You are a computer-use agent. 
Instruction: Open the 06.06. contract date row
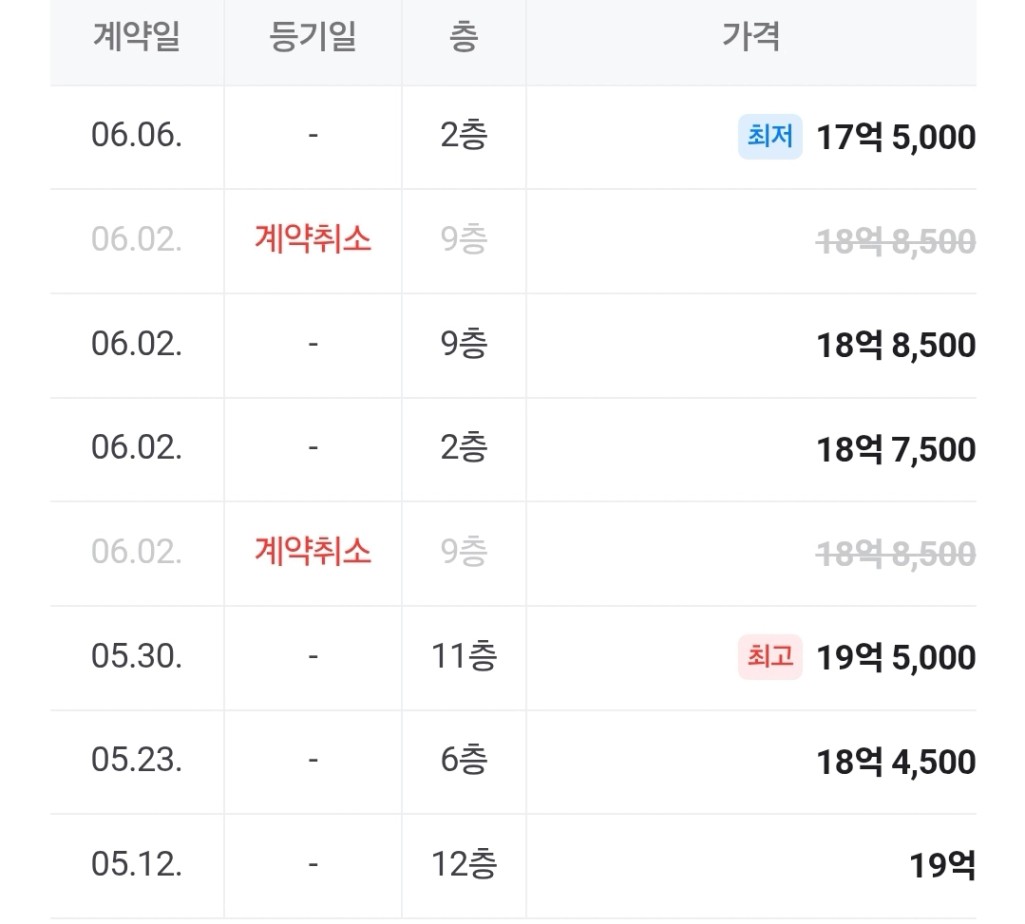pos(513,137)
